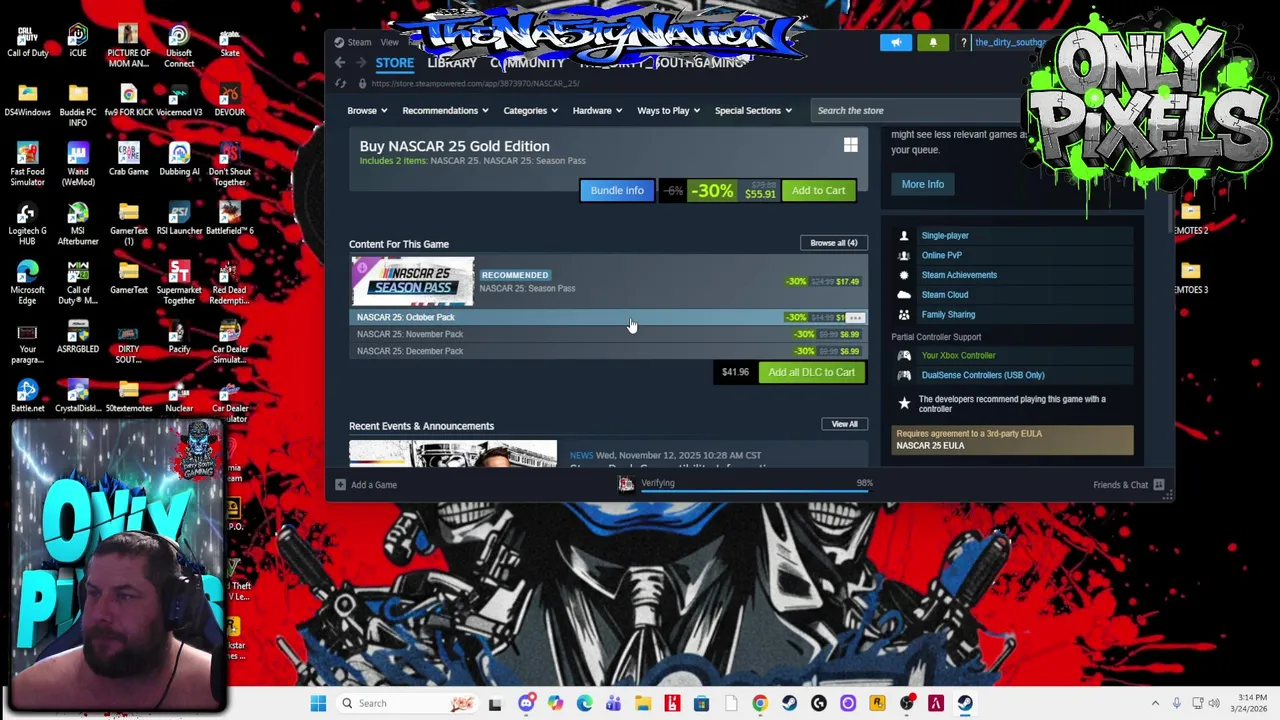Open the Friends & Chat icon
The height and width of the screenshot is (720, 1280).
[x=1158, y=485]
